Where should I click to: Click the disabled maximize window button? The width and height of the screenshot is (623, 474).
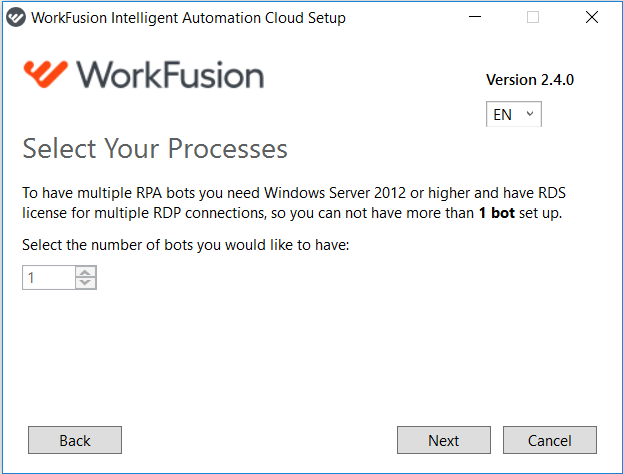533,17
